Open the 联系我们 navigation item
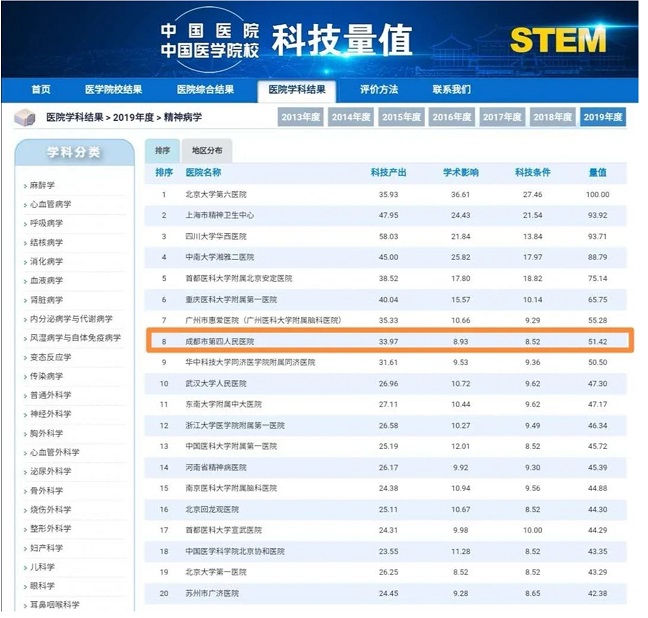 click(451, 89)
